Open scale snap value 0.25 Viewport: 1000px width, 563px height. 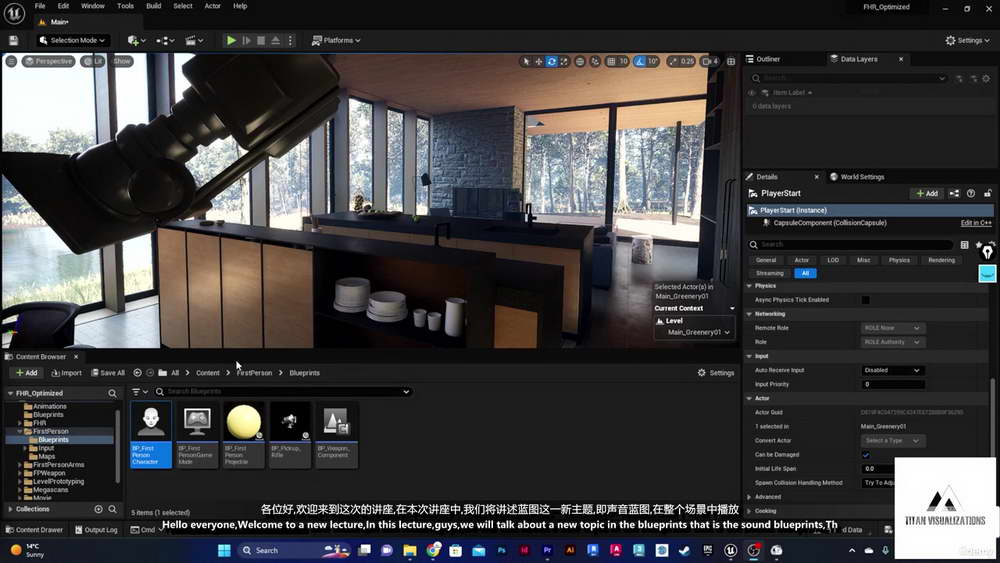click(x=687, y=61)
